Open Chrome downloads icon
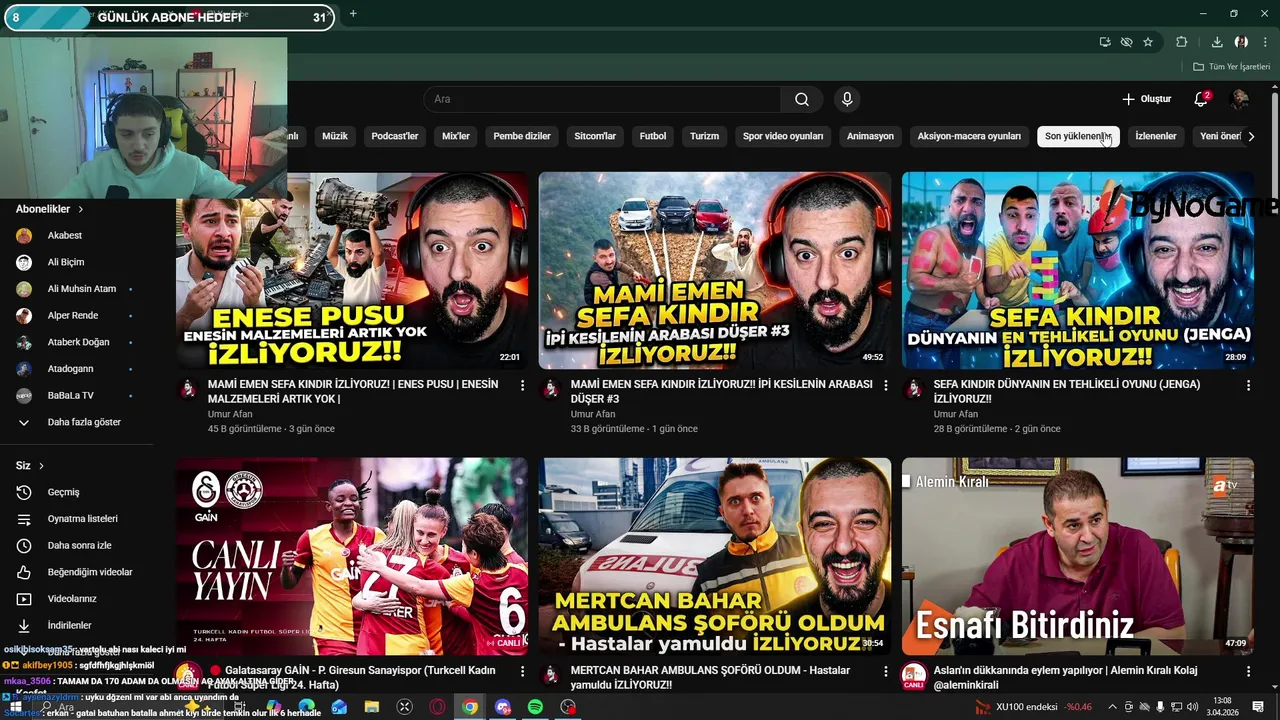This screenshot has width=1280, height=720. pyautogui.click(x=1217, y=42)
